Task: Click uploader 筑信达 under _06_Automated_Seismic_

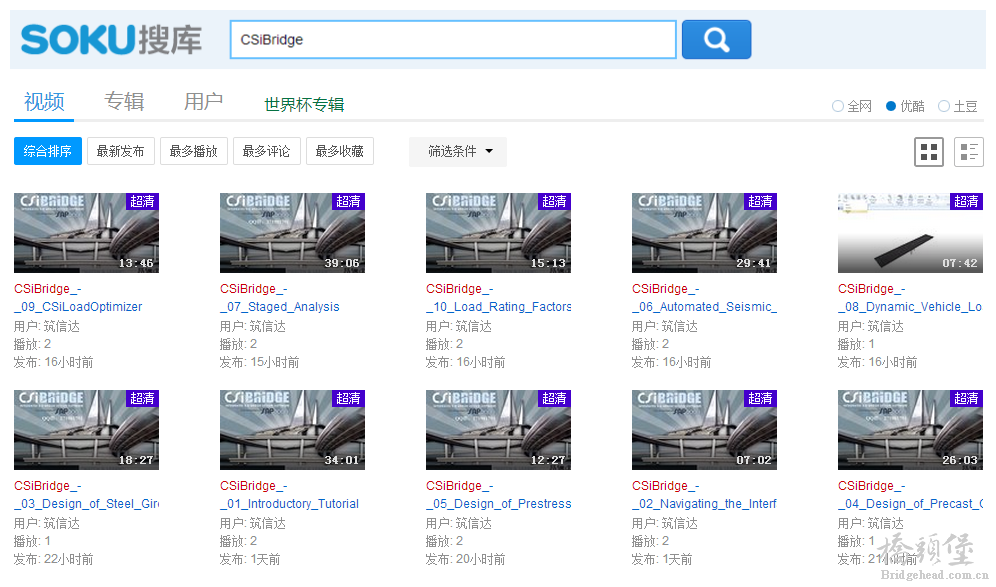Action: click(x=680, y=327)
